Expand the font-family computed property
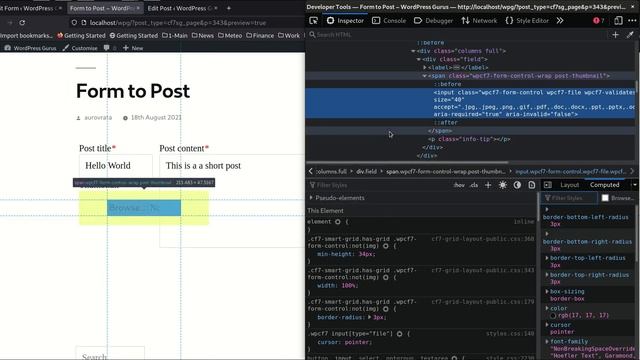Screen dimensions: 640x360 tap(547, 342)
